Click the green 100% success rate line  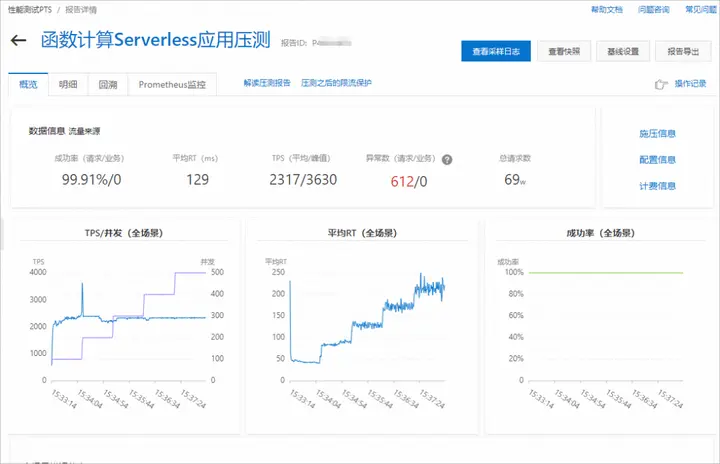coord(606,273)
